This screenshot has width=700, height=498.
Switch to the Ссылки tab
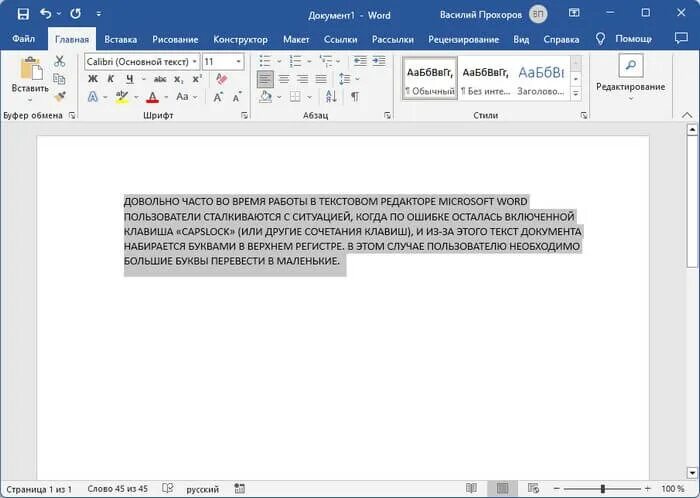point(341,39)
